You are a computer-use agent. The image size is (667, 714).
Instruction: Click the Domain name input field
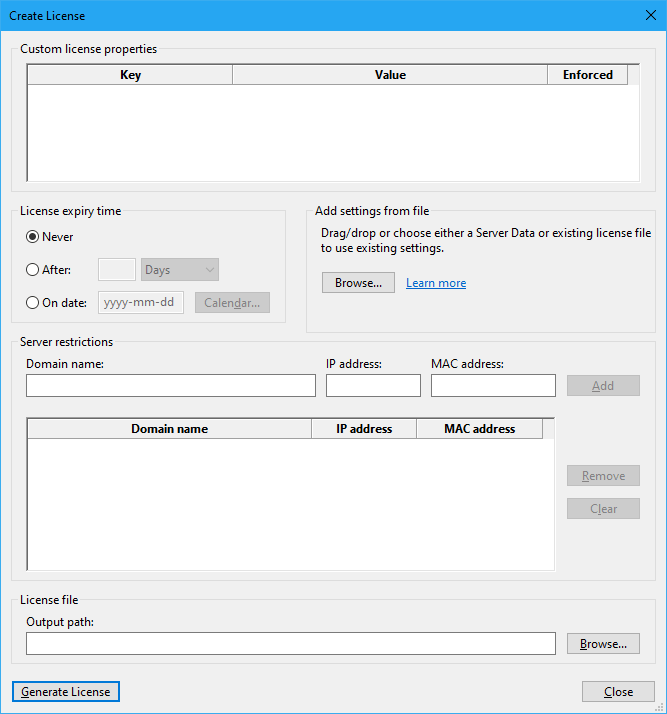171,386
